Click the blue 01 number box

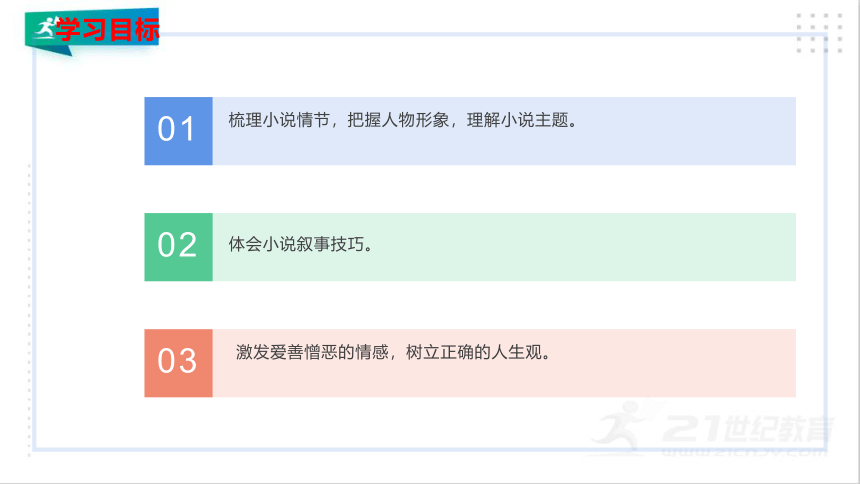coord(178,131)
